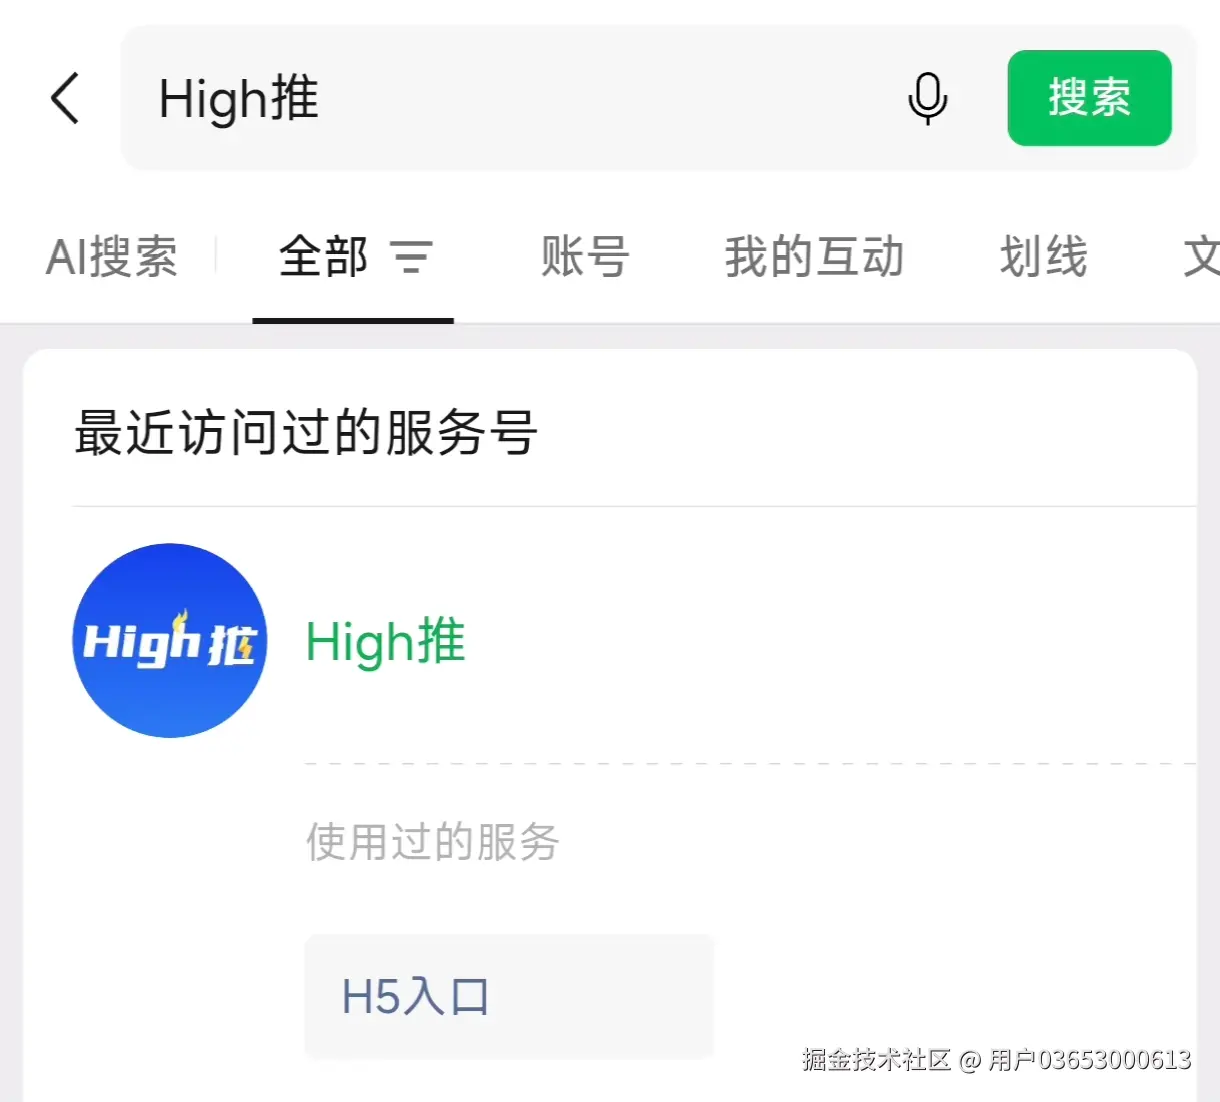Click the 最近访问过的服务号 heading
The image size is (1220, 1102).
[306, 433]
